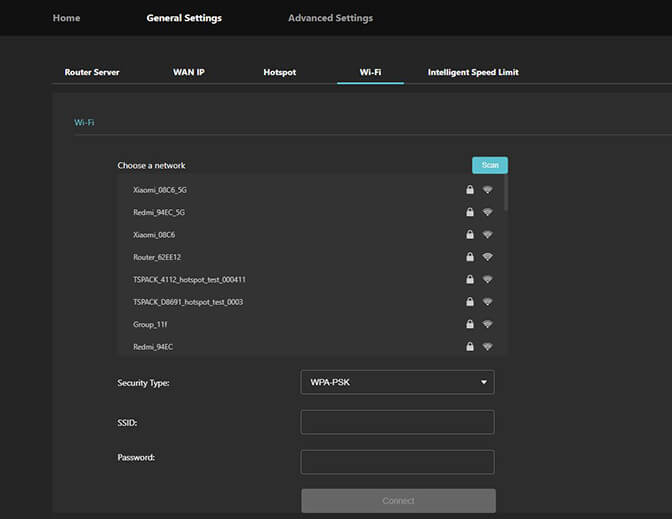Click the lock icon in Group_11f row
672x519 pixels.
coord(470,324)
